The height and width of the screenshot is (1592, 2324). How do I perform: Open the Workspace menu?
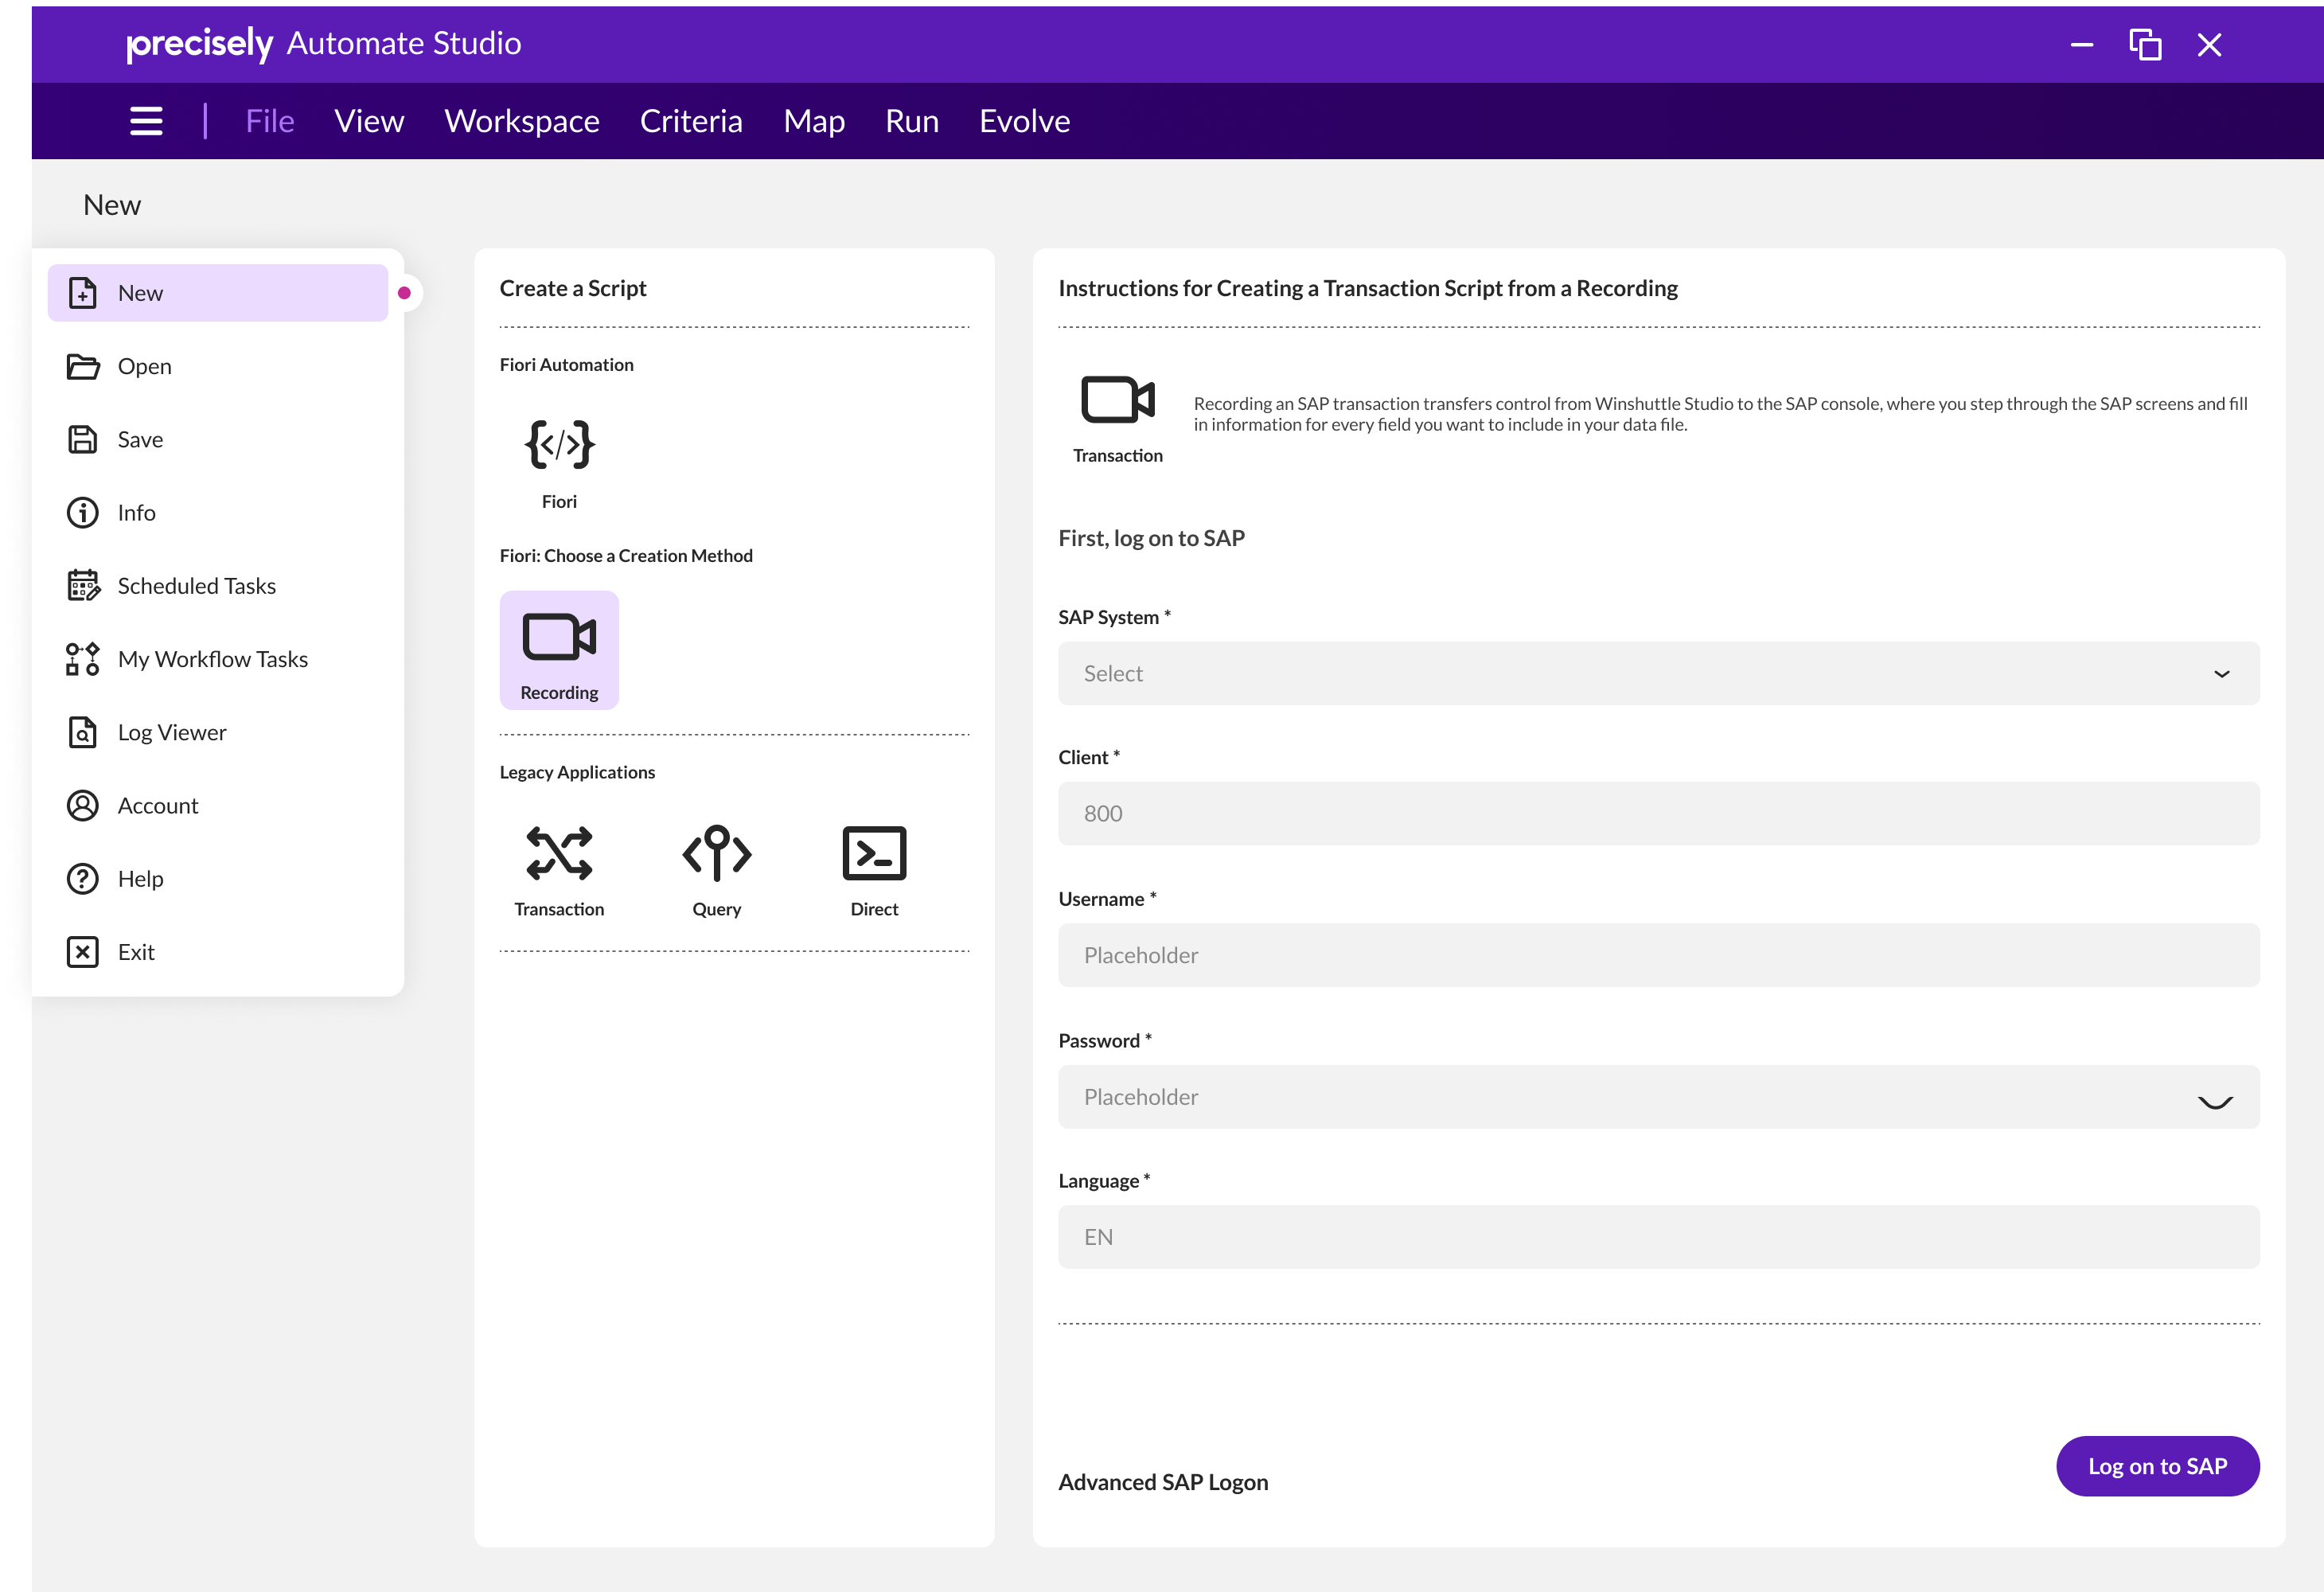[x=522, y=121]
